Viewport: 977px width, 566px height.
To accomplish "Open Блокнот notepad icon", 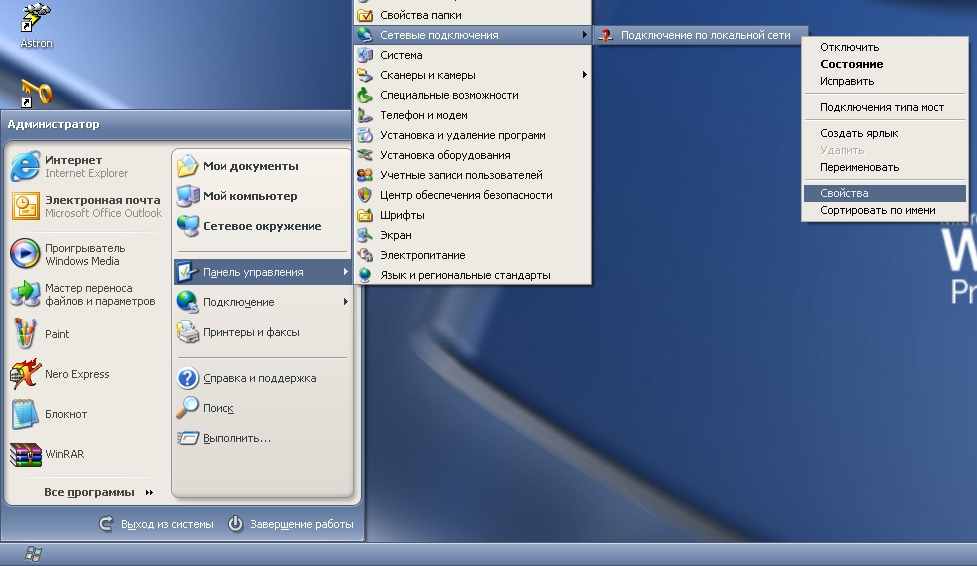I will (26, 414).
